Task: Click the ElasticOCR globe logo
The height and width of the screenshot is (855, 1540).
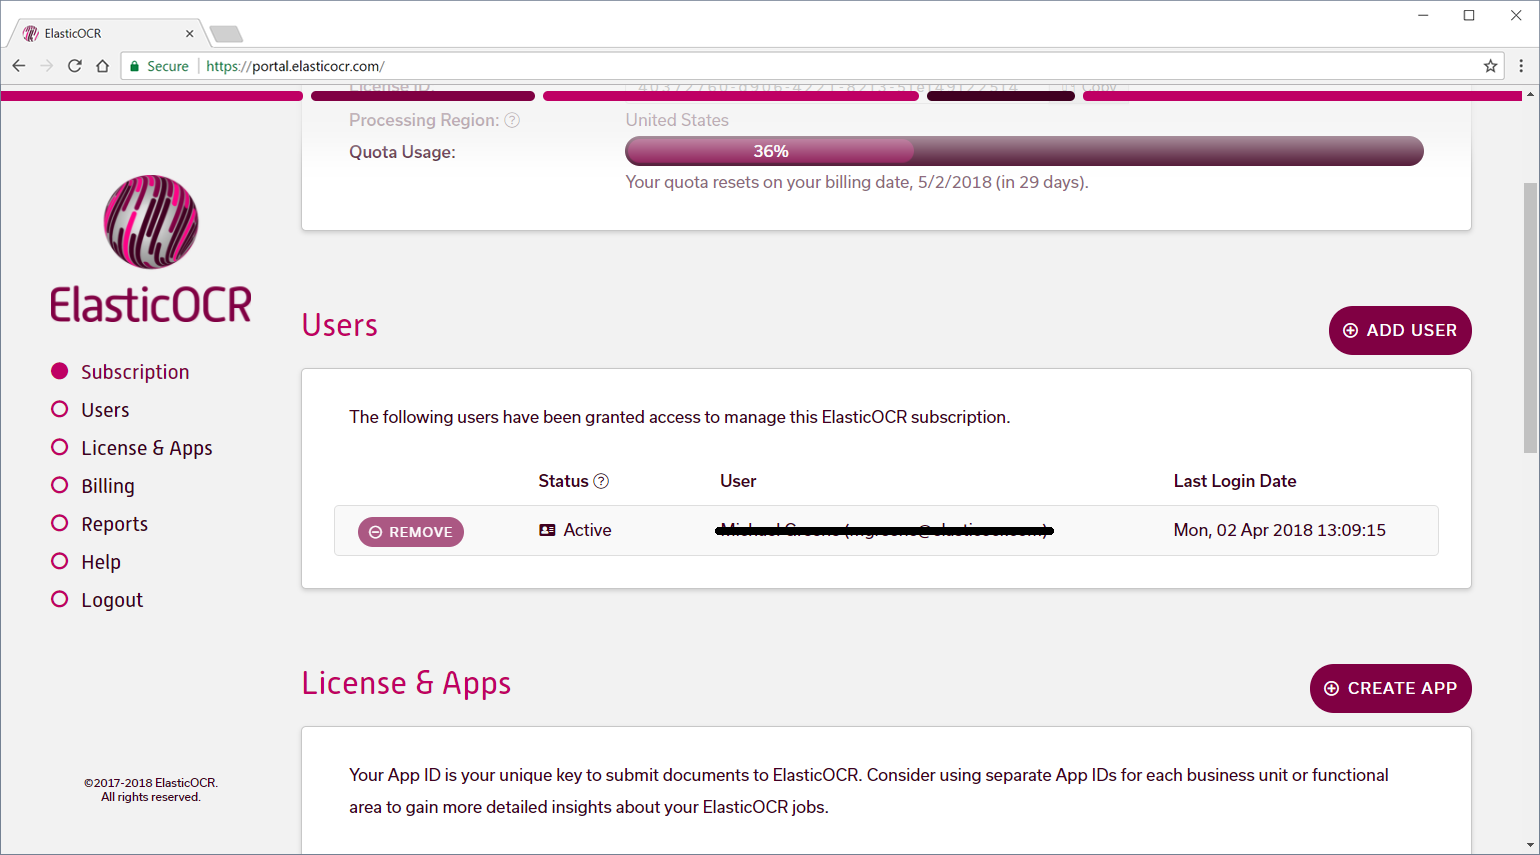Action: click(x=151, y=222)
